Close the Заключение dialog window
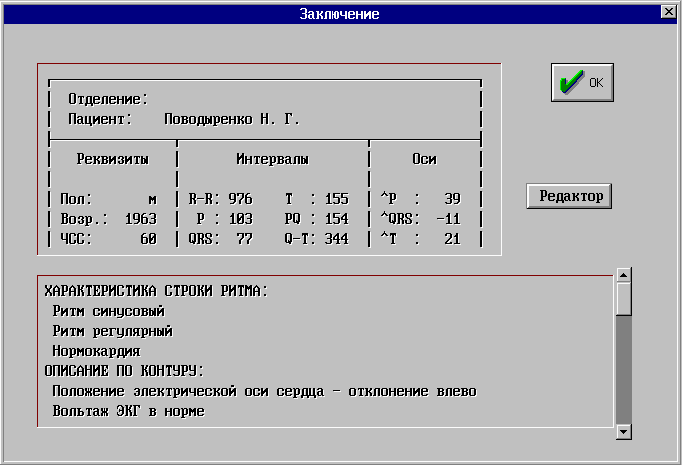This screenshot has height=465, width=682. click(x=669, y=11)
